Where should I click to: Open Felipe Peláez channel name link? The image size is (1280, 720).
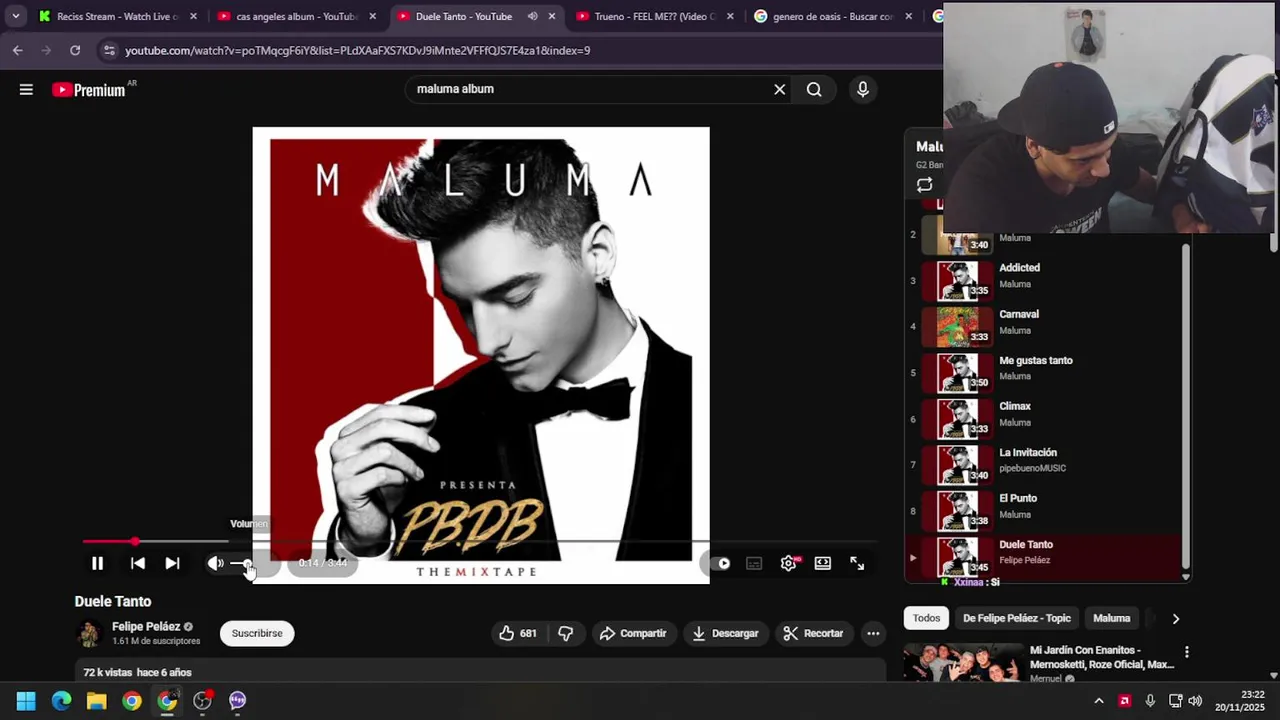146,627
